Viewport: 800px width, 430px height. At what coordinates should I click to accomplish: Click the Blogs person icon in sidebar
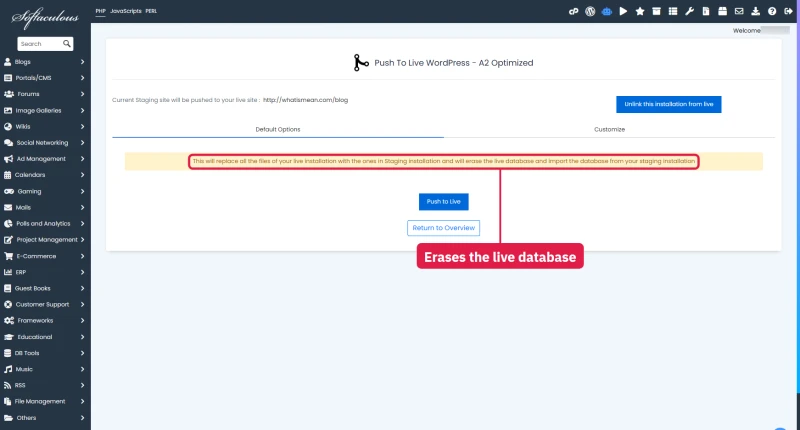pos(8,62)
